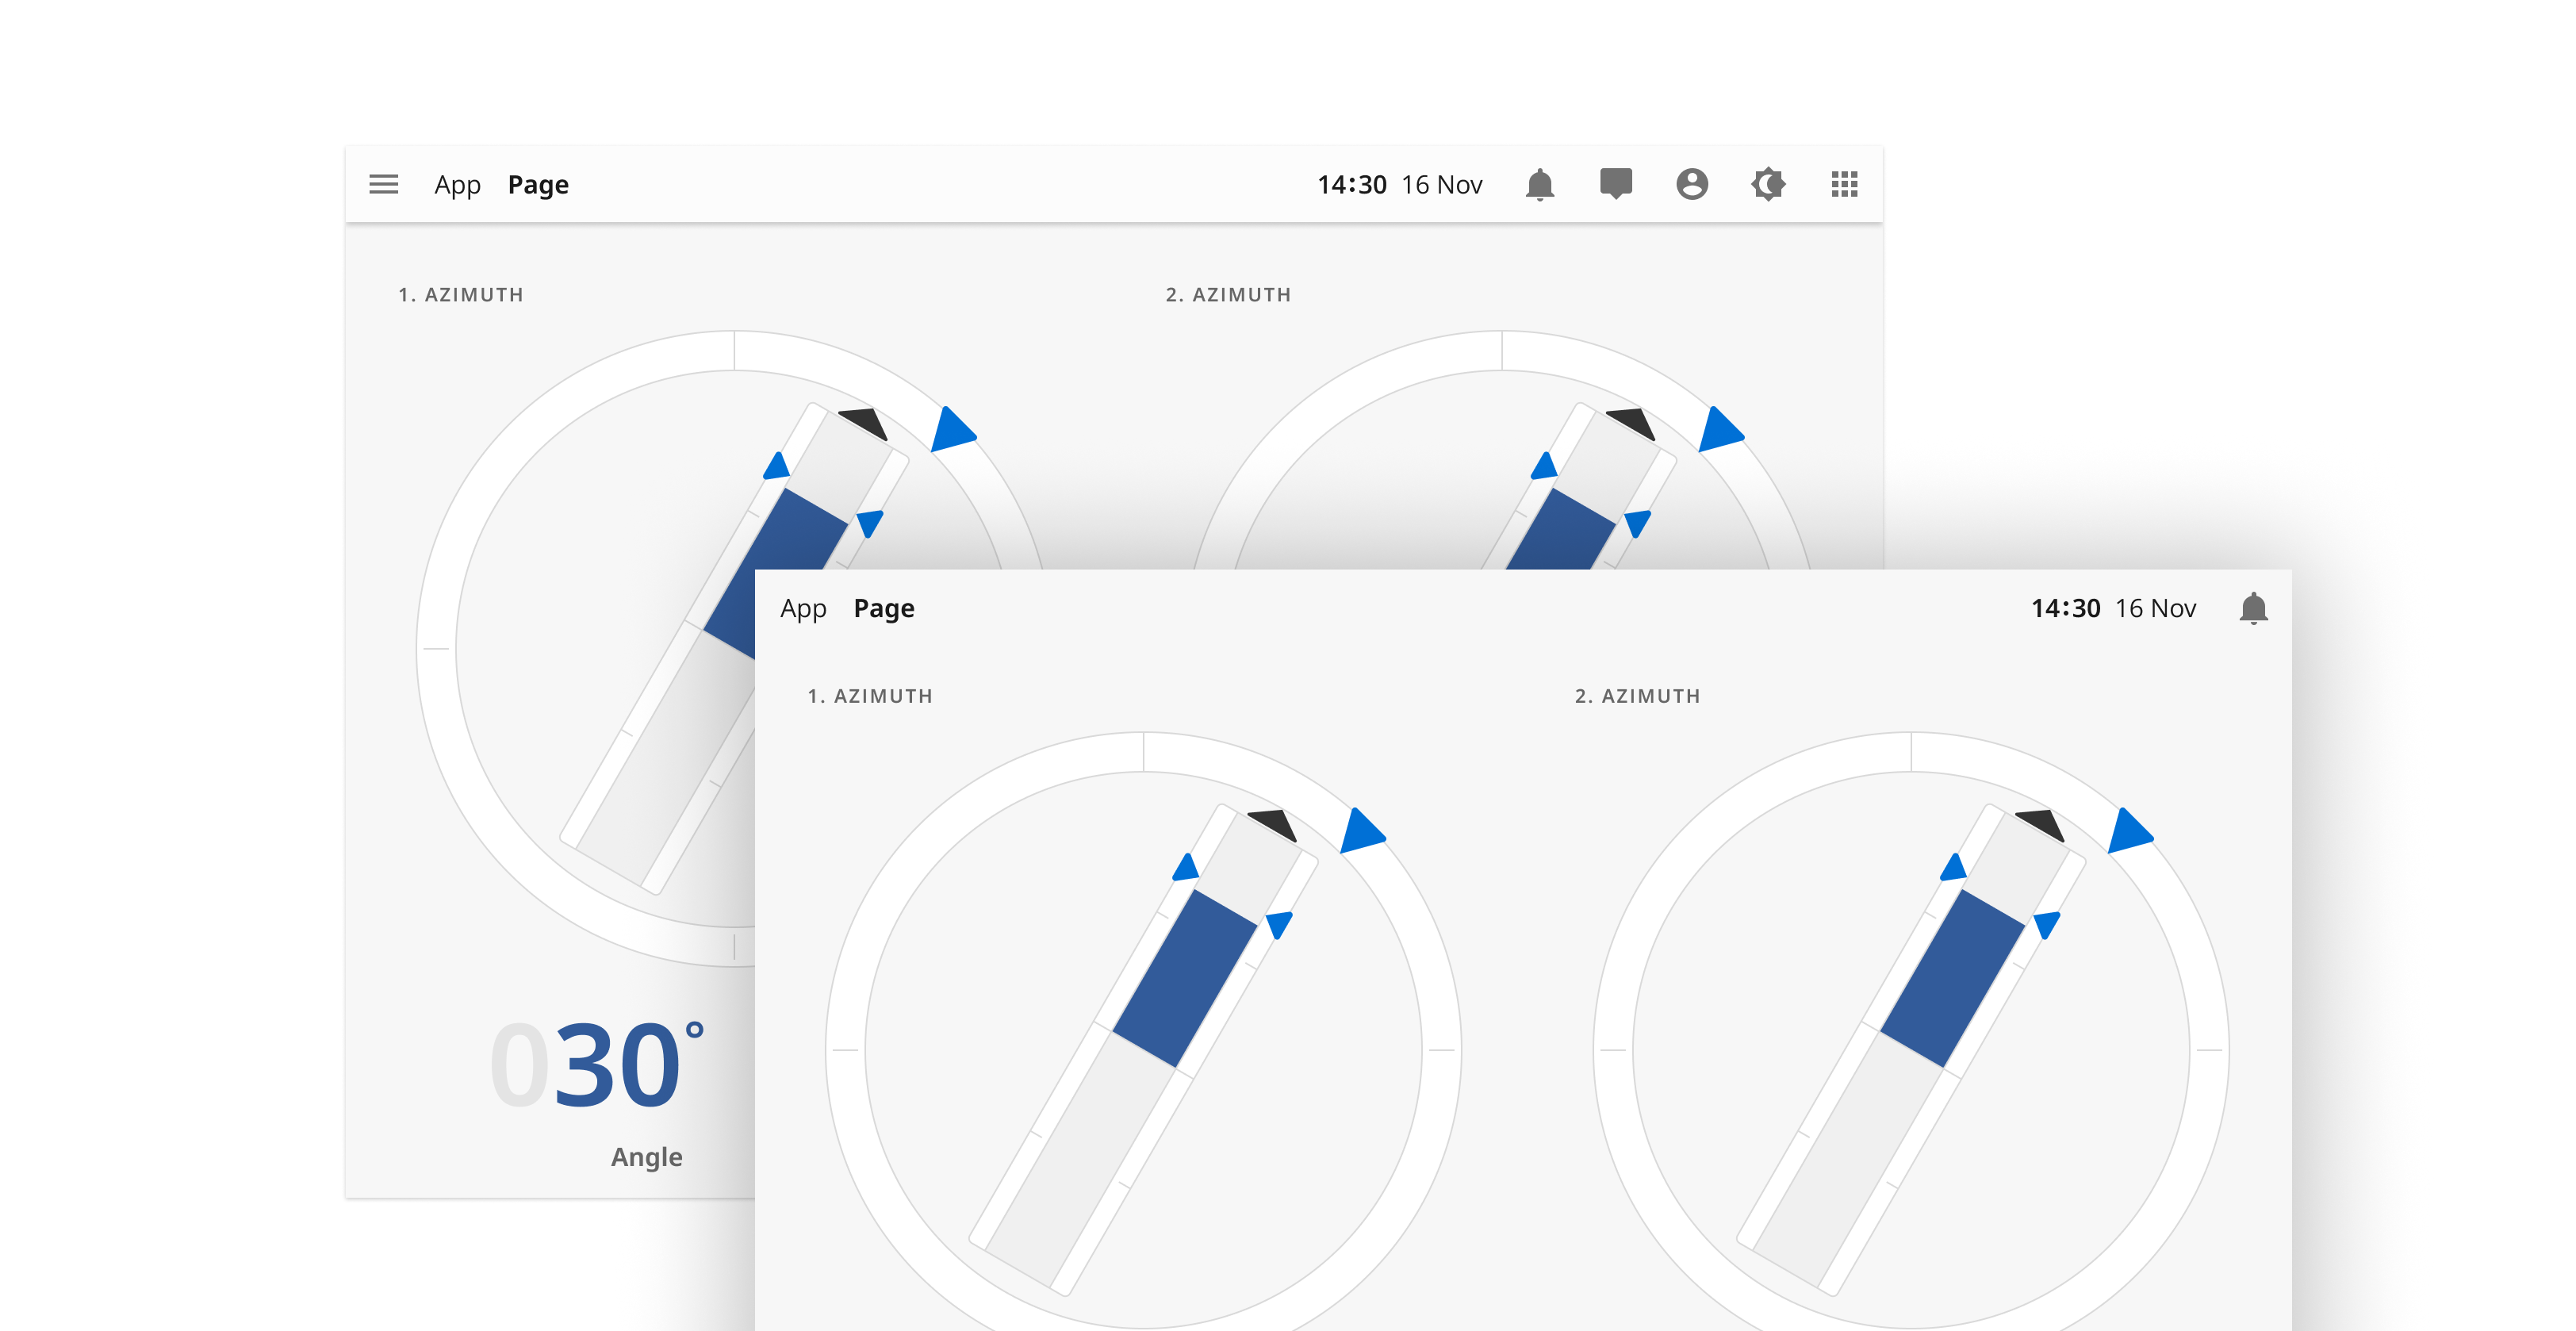Click black heading arrow, front window azimuth 1
Screen dimensions: 2576x1331
point(1275,823)
